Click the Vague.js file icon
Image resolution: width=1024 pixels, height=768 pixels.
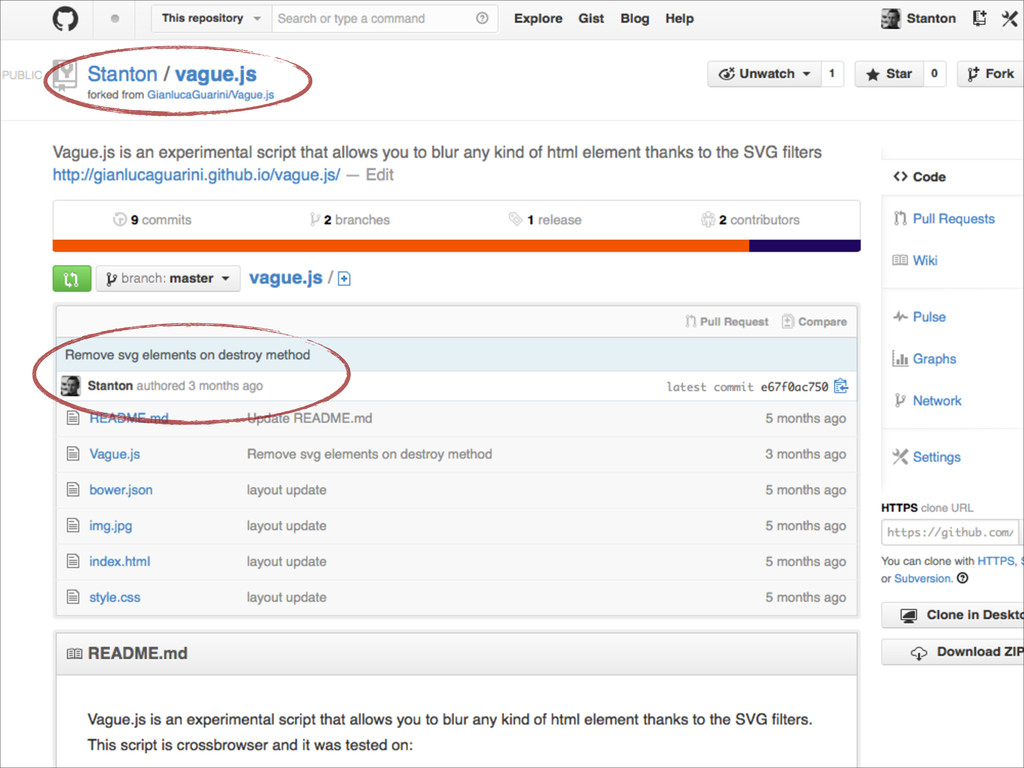[73, 454]
